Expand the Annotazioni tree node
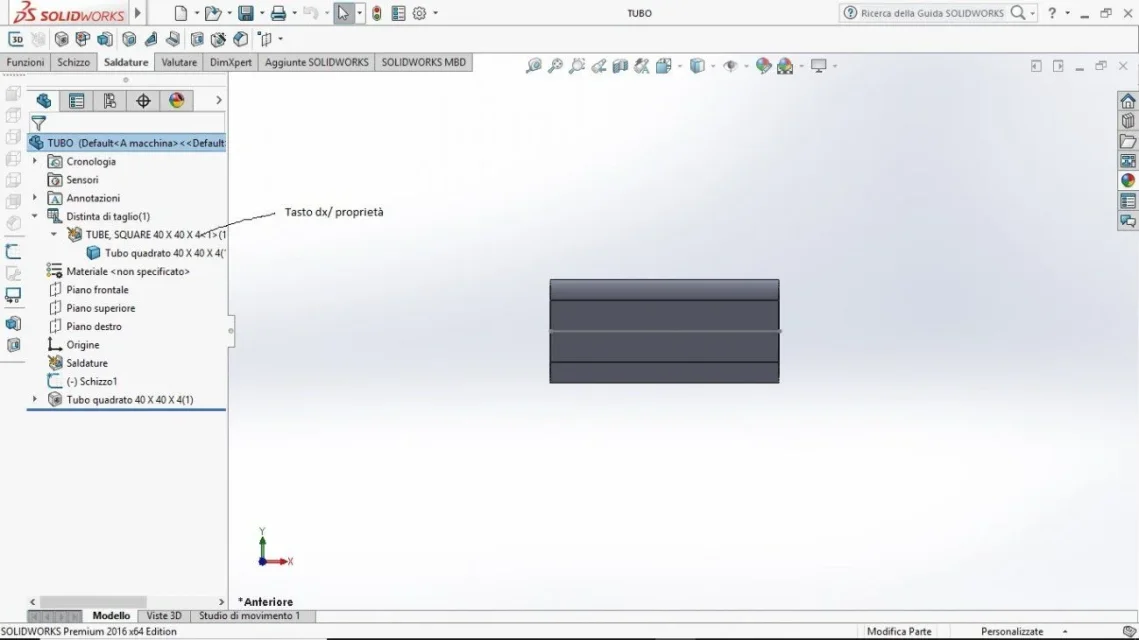The image size is (1139, 640). (x=34, y=198)
